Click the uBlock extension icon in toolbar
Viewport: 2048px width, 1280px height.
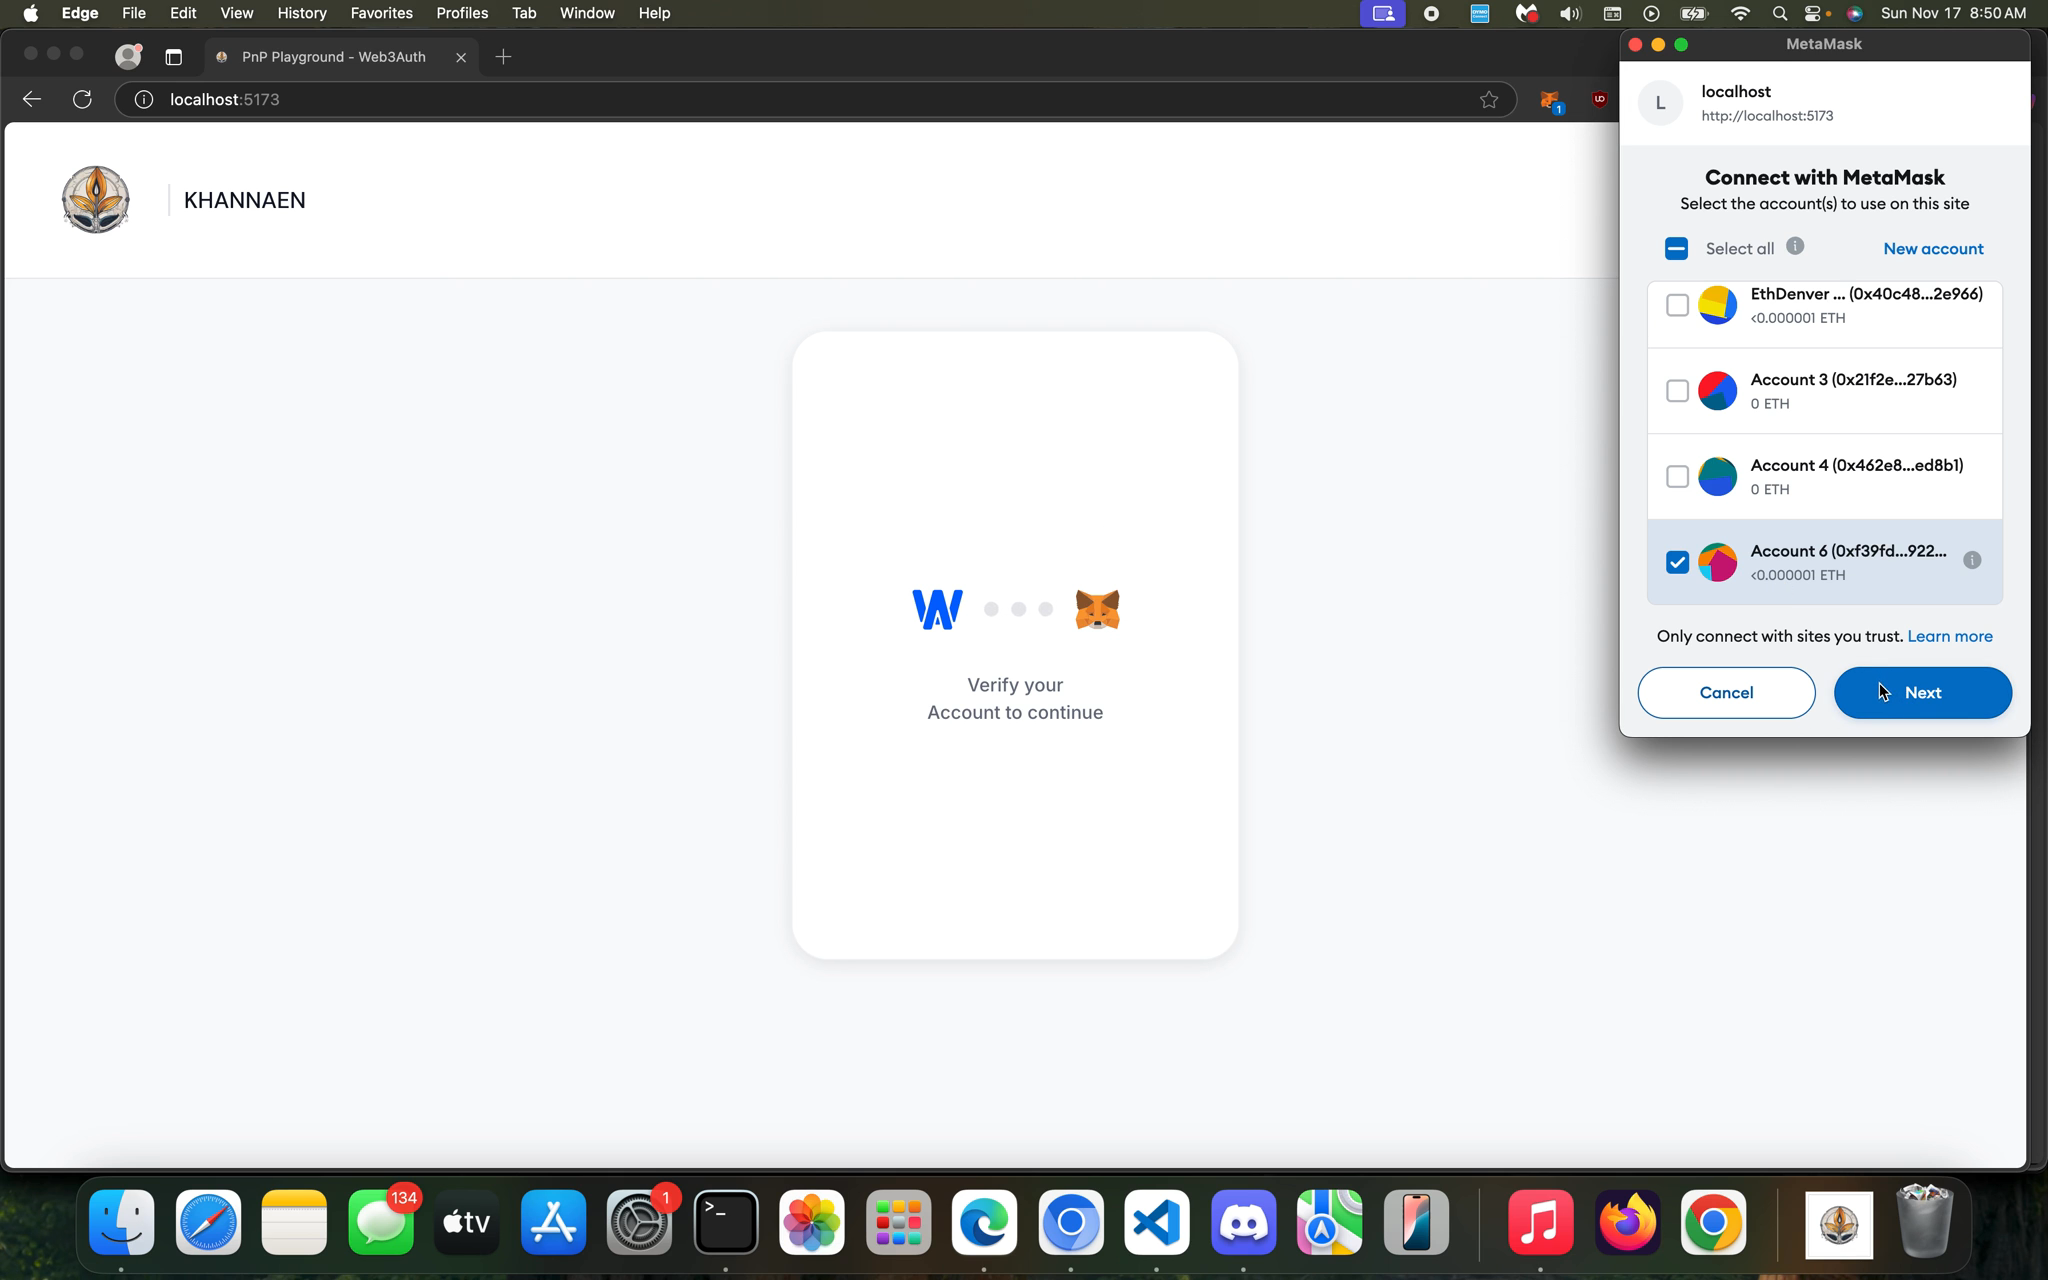1599,99
